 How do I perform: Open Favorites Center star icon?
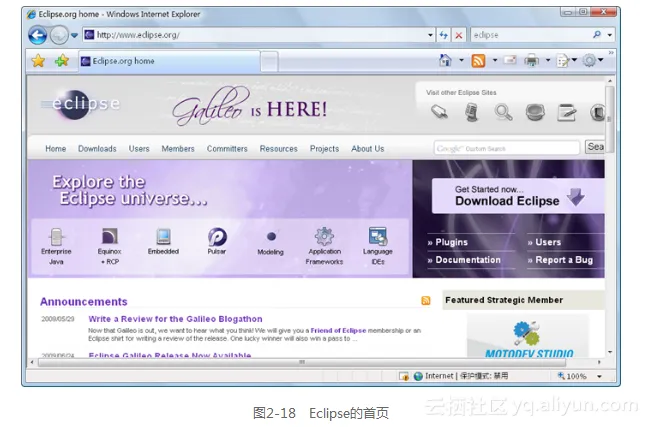[38, 61]
